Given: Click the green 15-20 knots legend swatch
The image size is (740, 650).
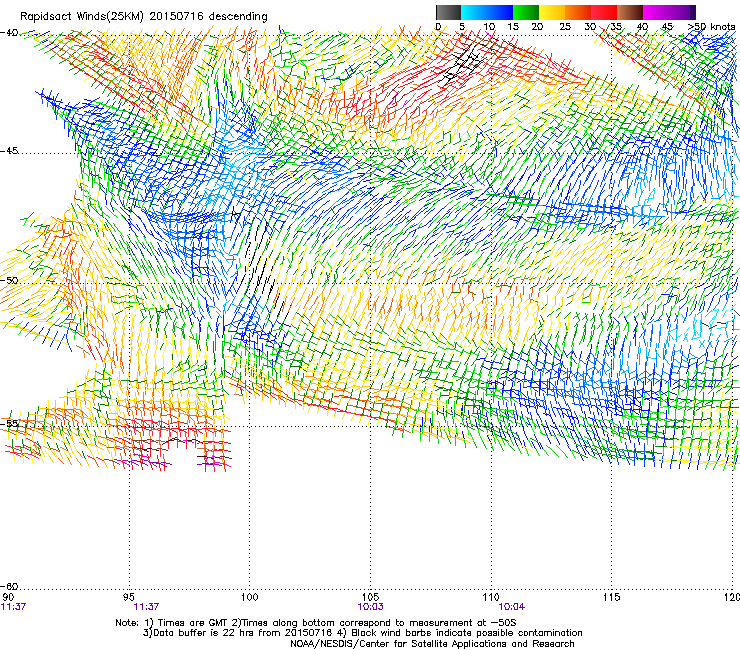Looking at the screenshot, I should tap(526, 12).
